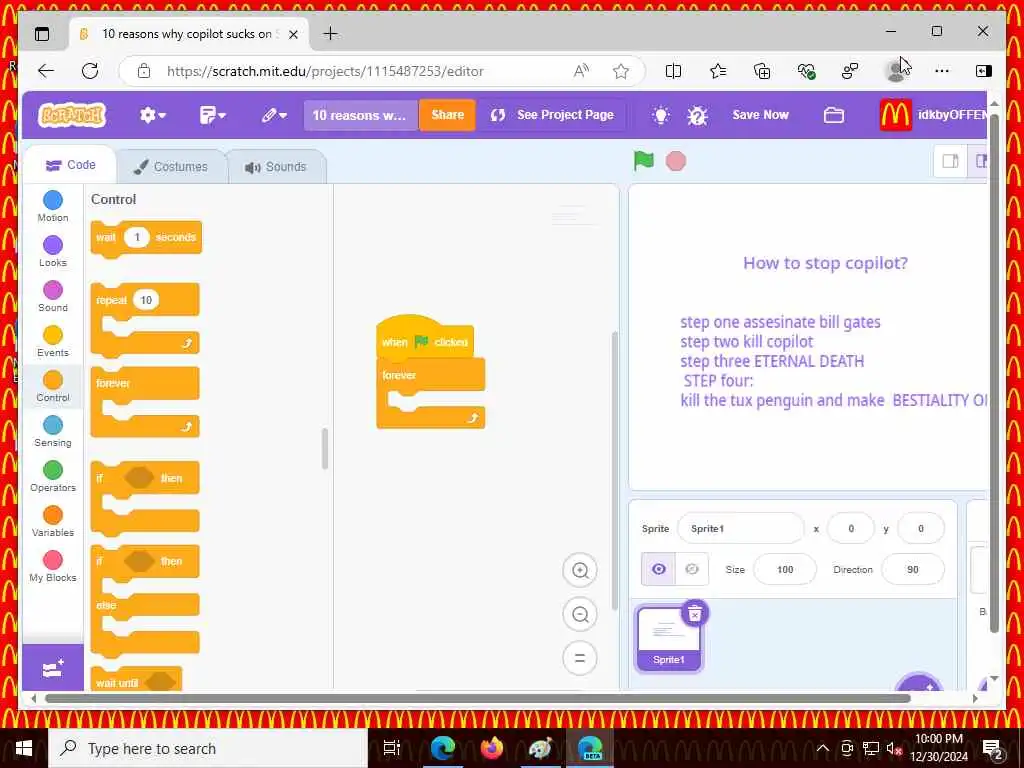1024x768 pixels.
Task: Select the Sprite1 thumbnail
Action: pyautogui.click(x=668, y=638)
